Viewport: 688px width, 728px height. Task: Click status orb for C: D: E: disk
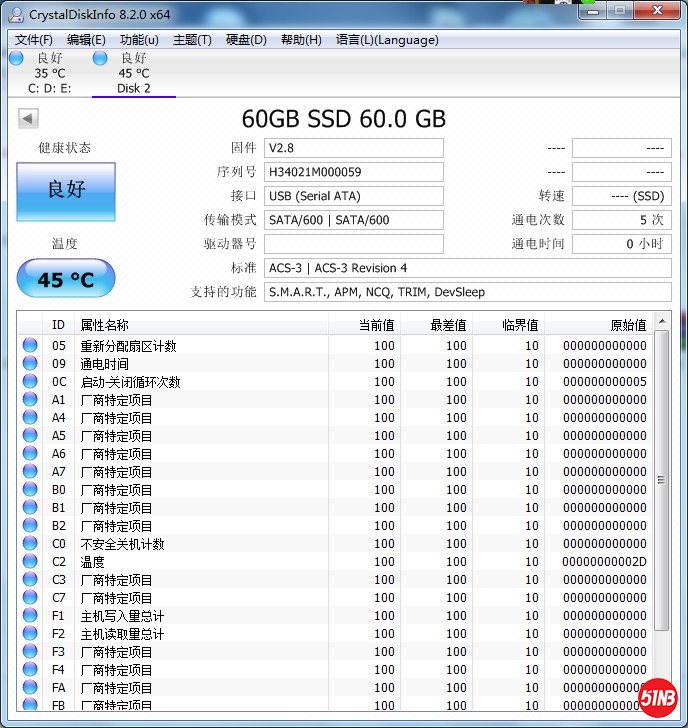16,58
